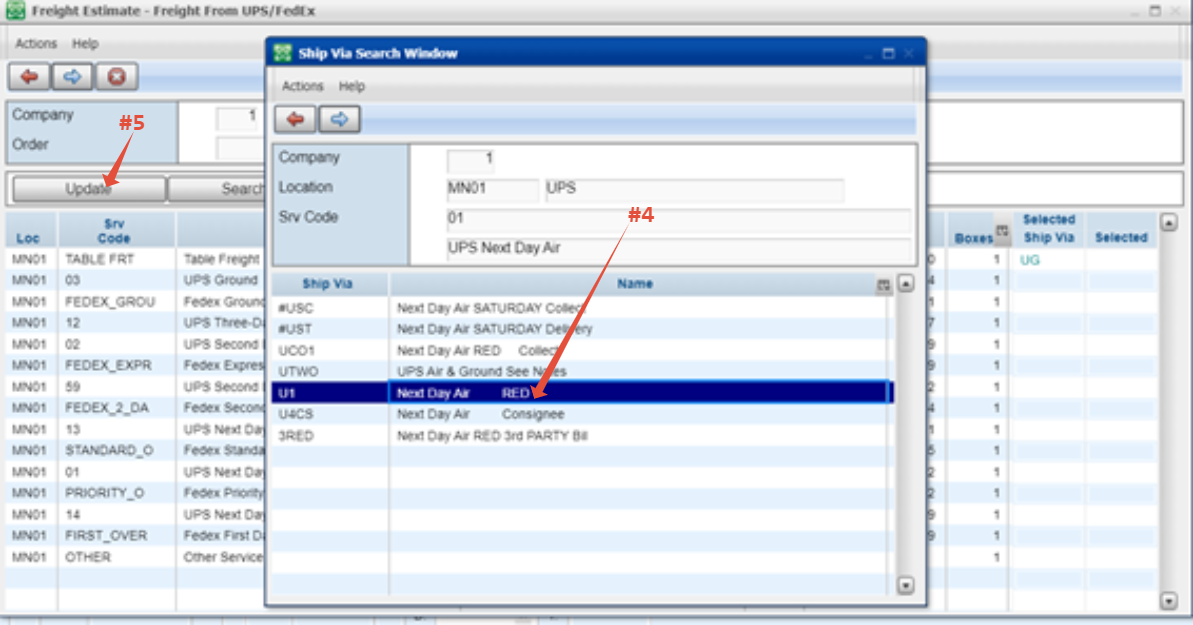
Task: Click Location code field MN01
Action: [492, 189]
